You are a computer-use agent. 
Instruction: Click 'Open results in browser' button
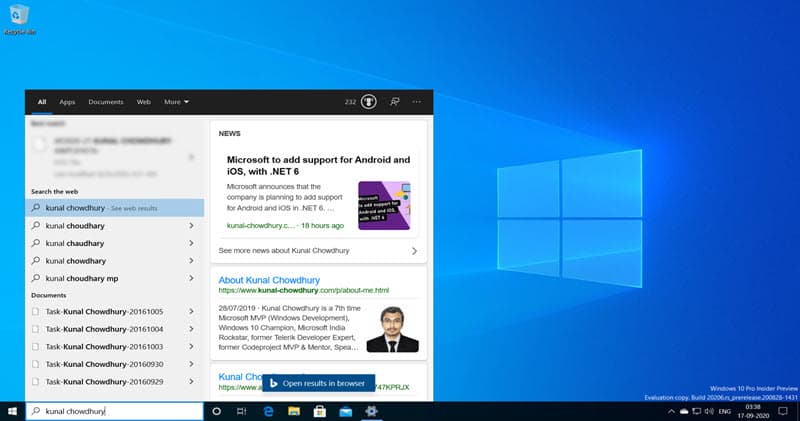click(x=318, y=383)
